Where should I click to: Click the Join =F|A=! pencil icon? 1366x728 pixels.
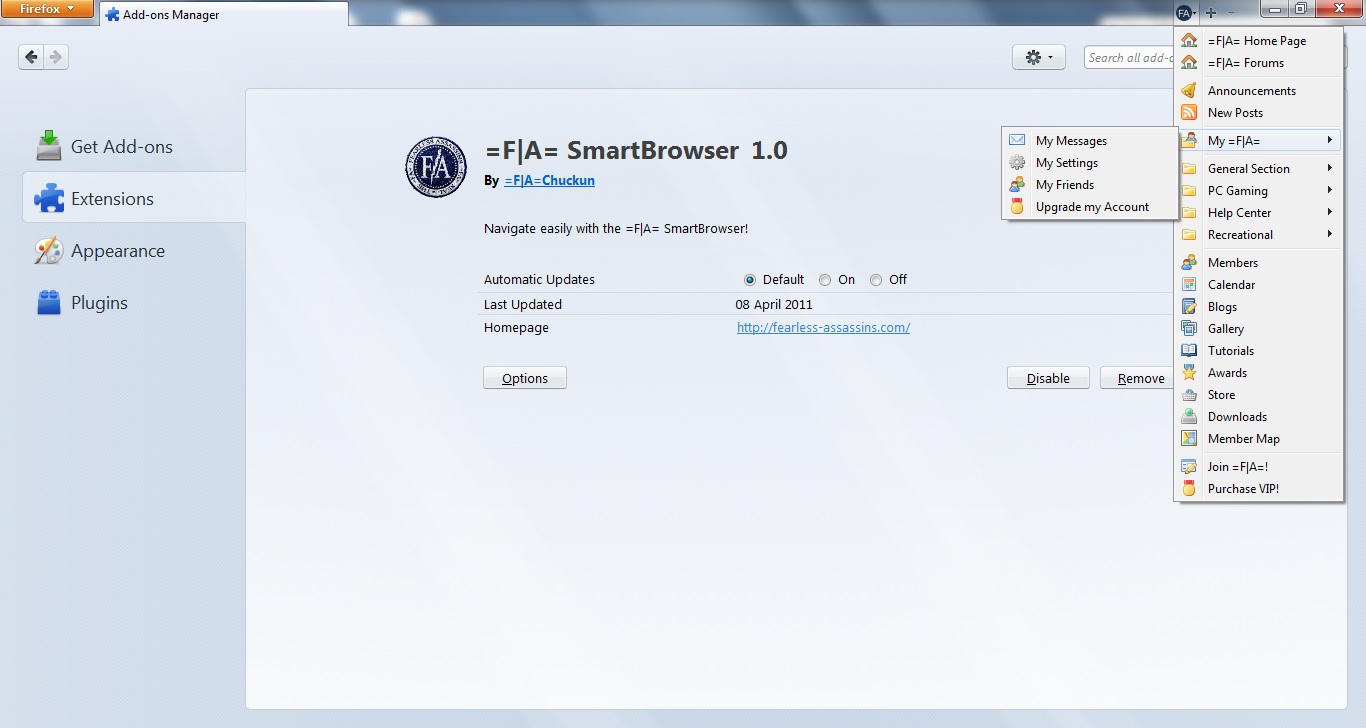1189,467
